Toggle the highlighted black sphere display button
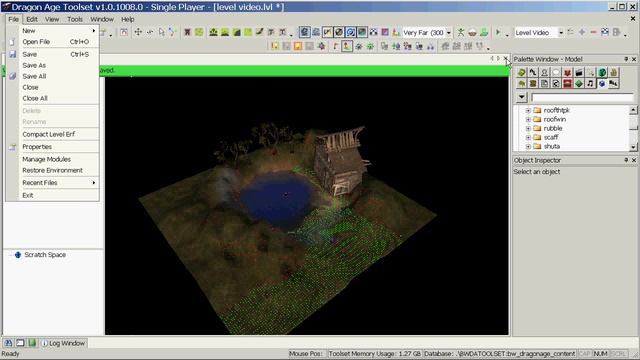The width and height of the screenshot is (640, 360). tap(339, 32)
